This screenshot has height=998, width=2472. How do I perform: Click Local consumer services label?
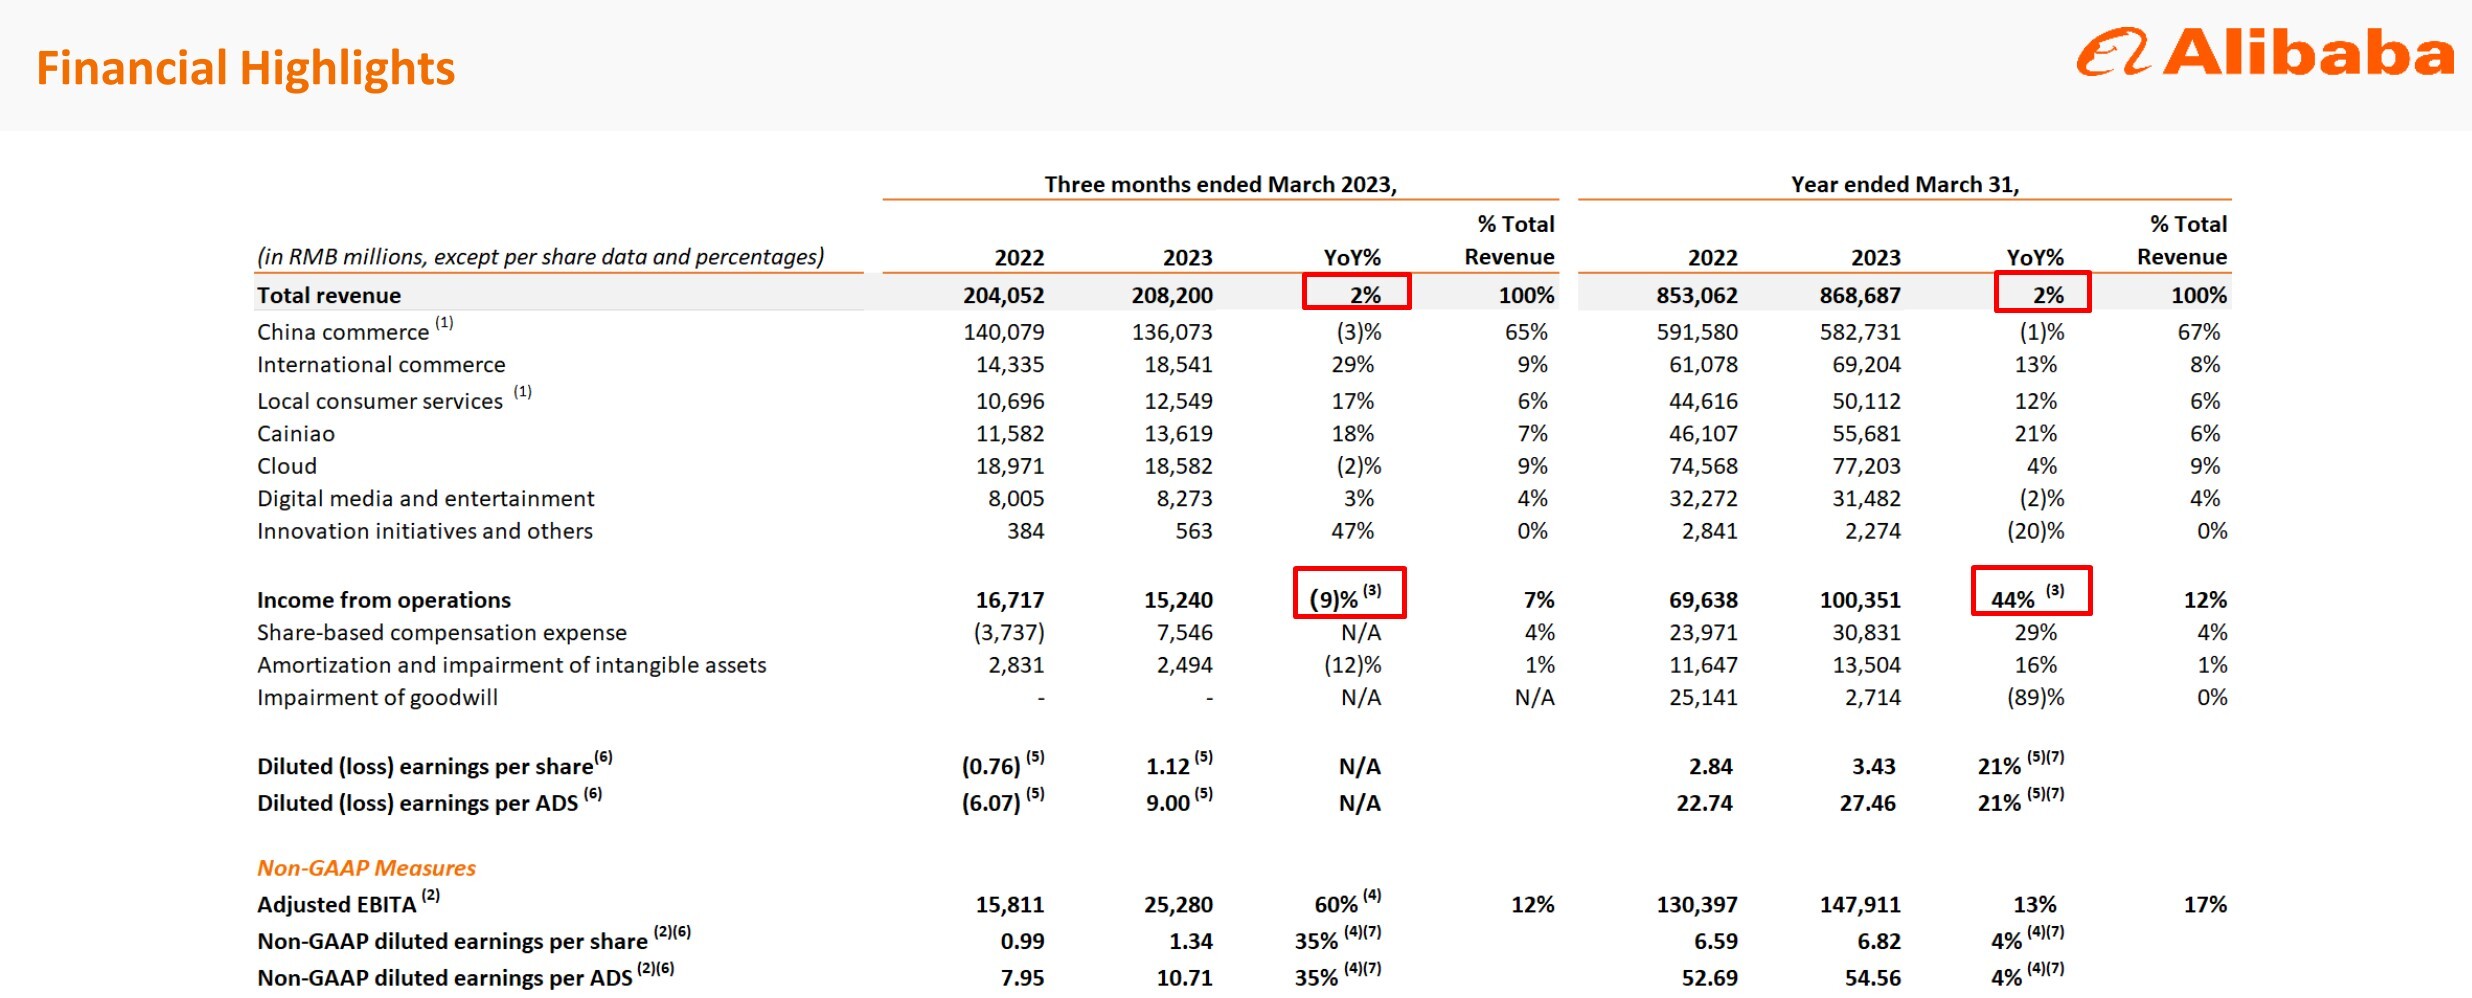click(x=380, y=401)
